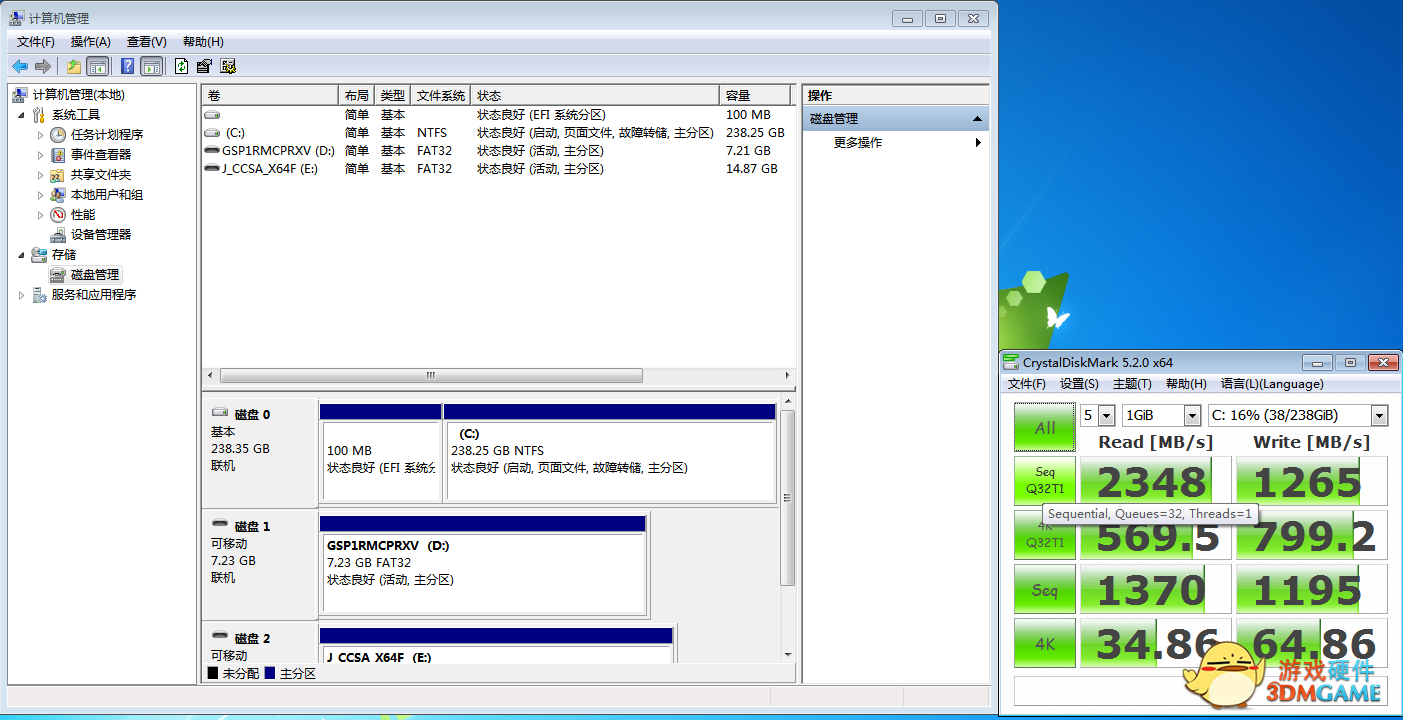Click the Refresh toolbar icon
This screenshot has width=1403, height=720.
click(x=181, y=67)
